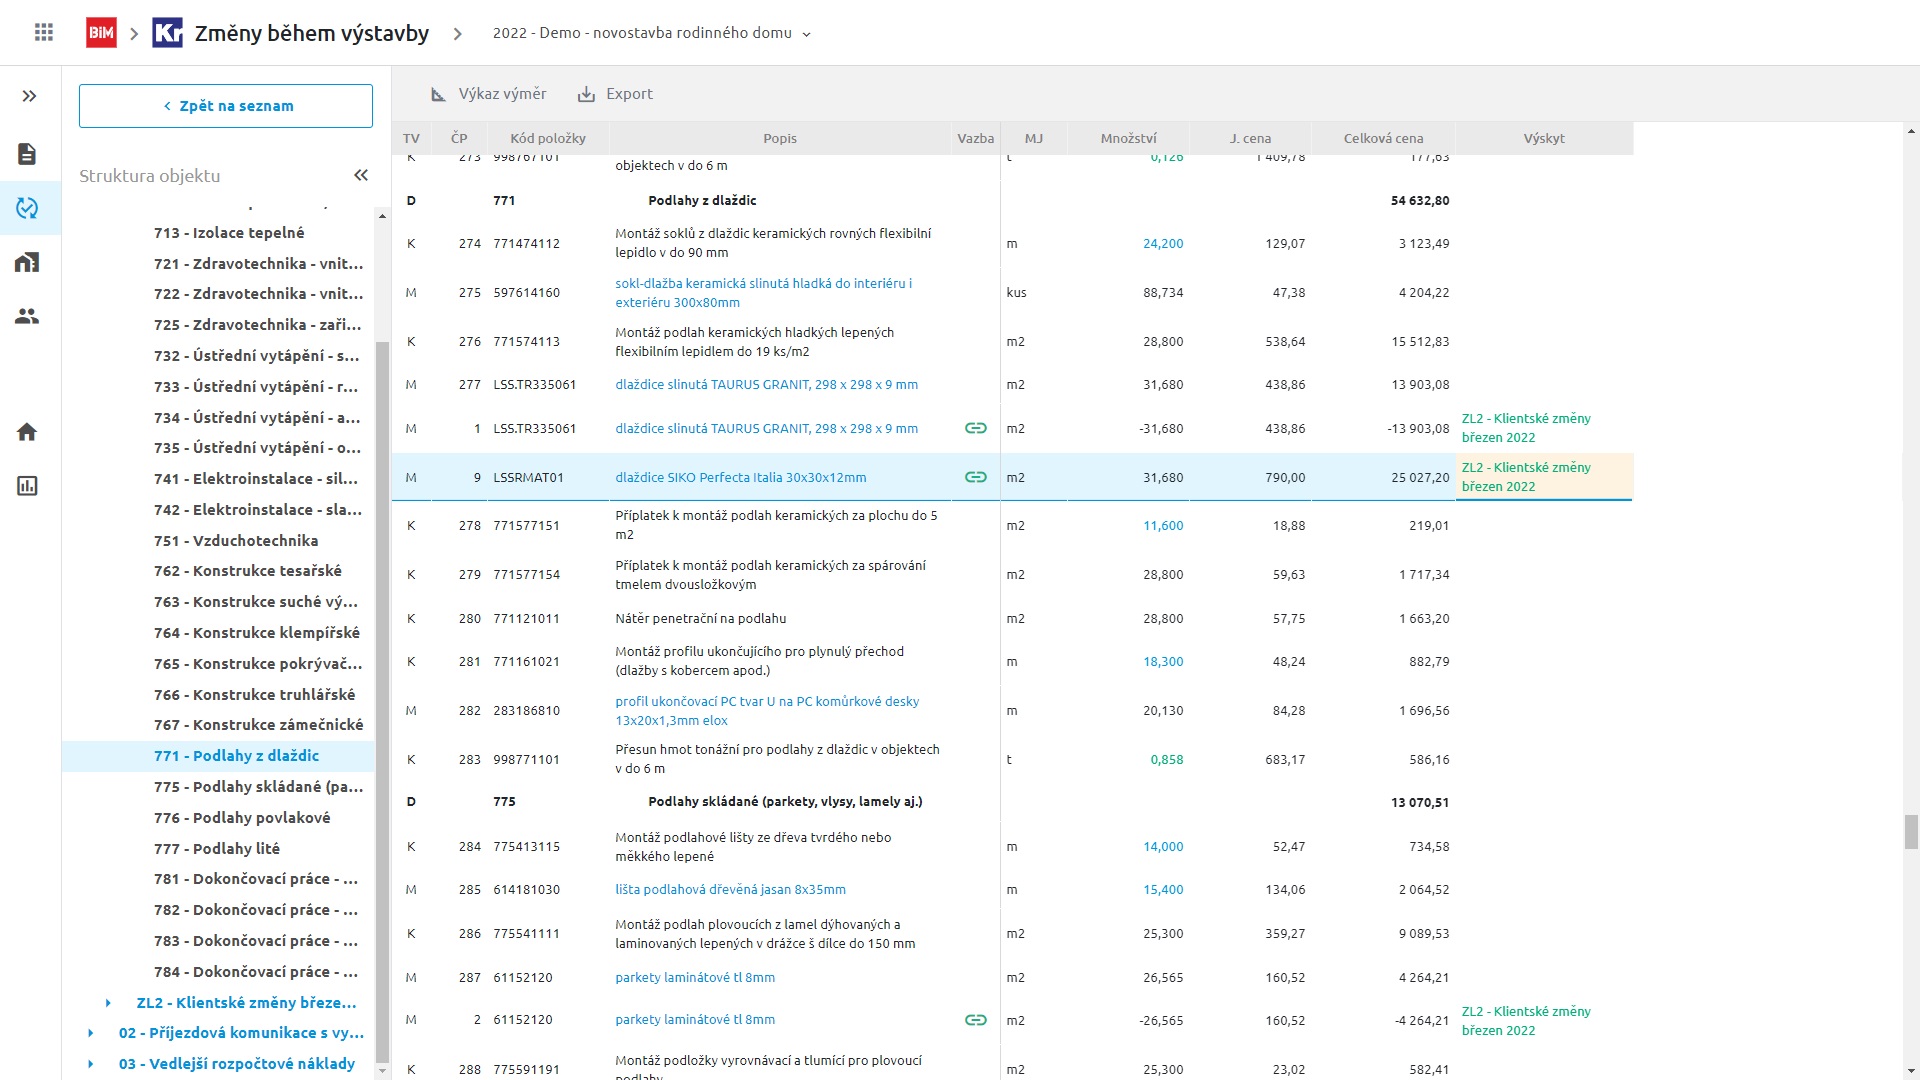1920x1080 pixels.
Task: Expand ZL2 - Klientské změny tree node
Action: (x=109, y=1002)
